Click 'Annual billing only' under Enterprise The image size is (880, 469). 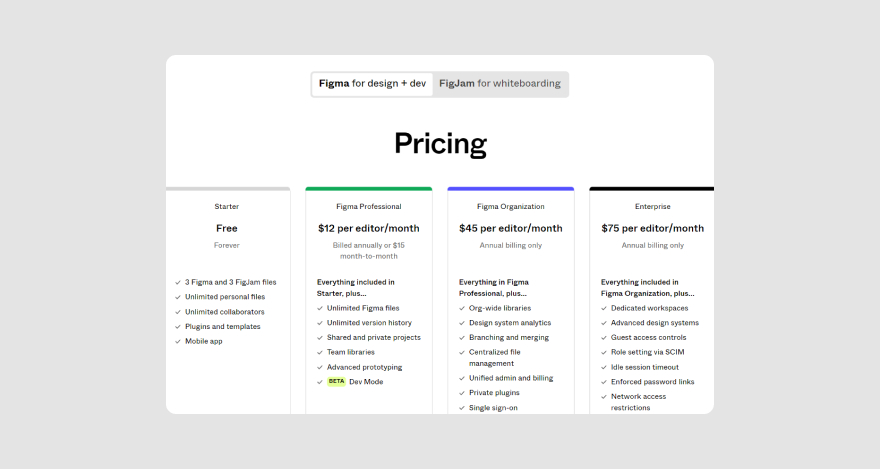[653, 245]
